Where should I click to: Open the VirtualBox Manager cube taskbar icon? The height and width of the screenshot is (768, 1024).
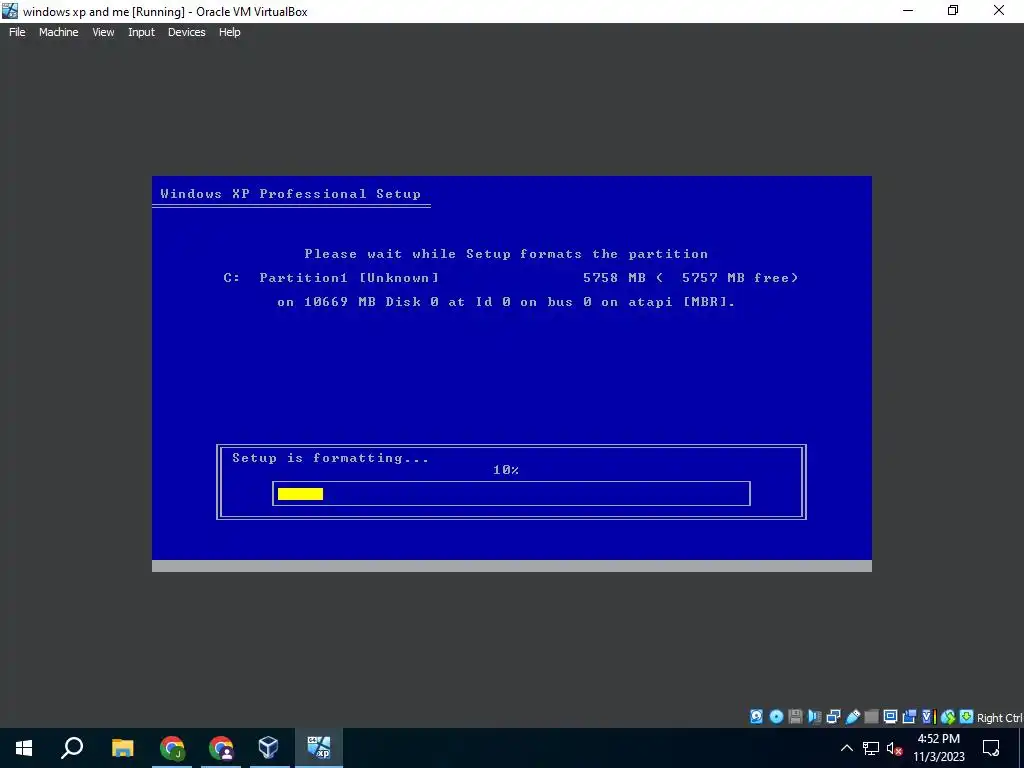268,748
